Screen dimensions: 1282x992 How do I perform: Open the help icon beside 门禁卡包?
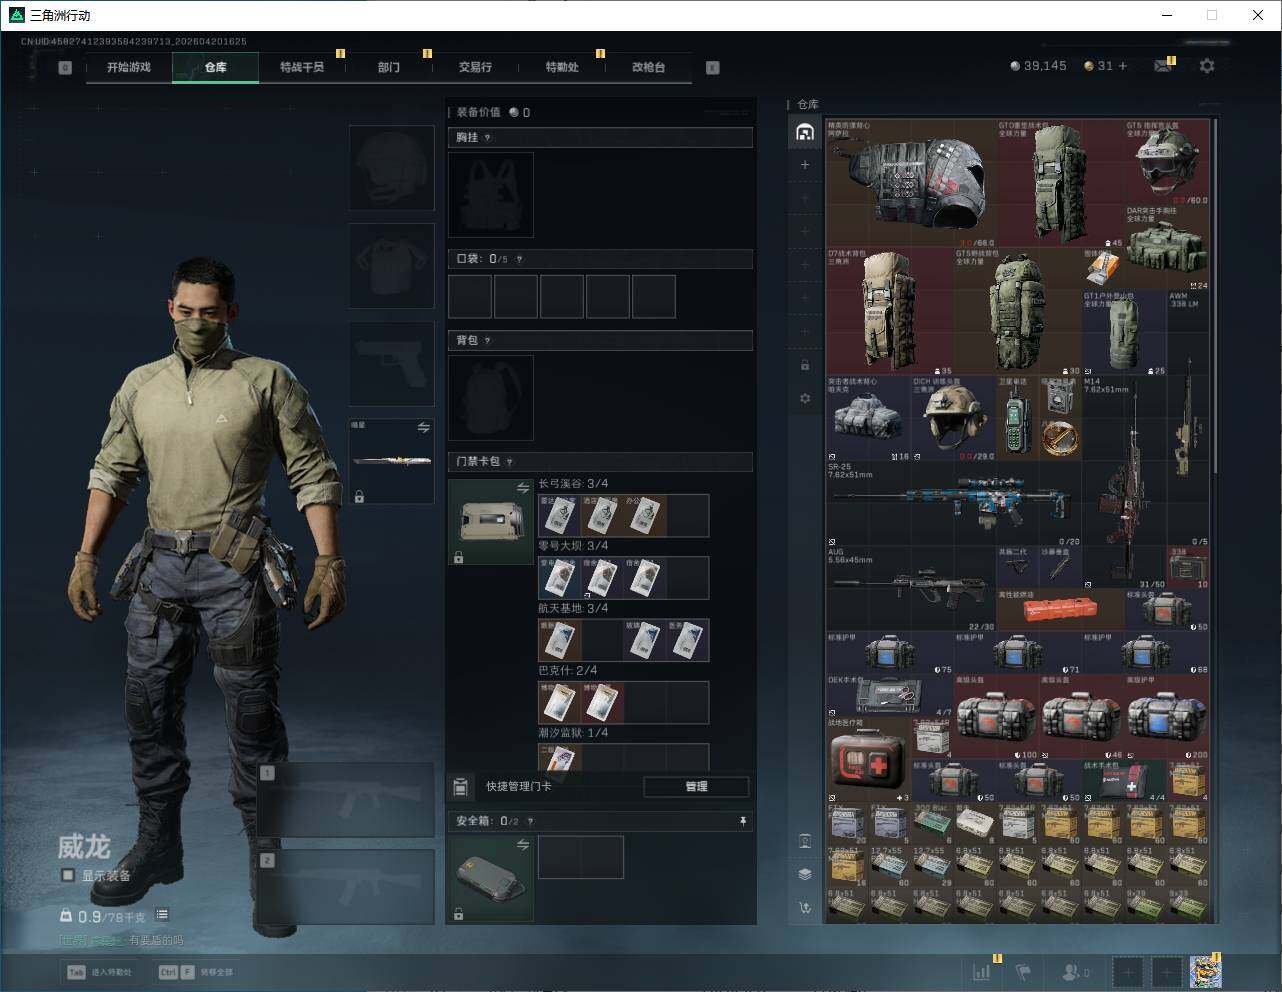point(510,462)
